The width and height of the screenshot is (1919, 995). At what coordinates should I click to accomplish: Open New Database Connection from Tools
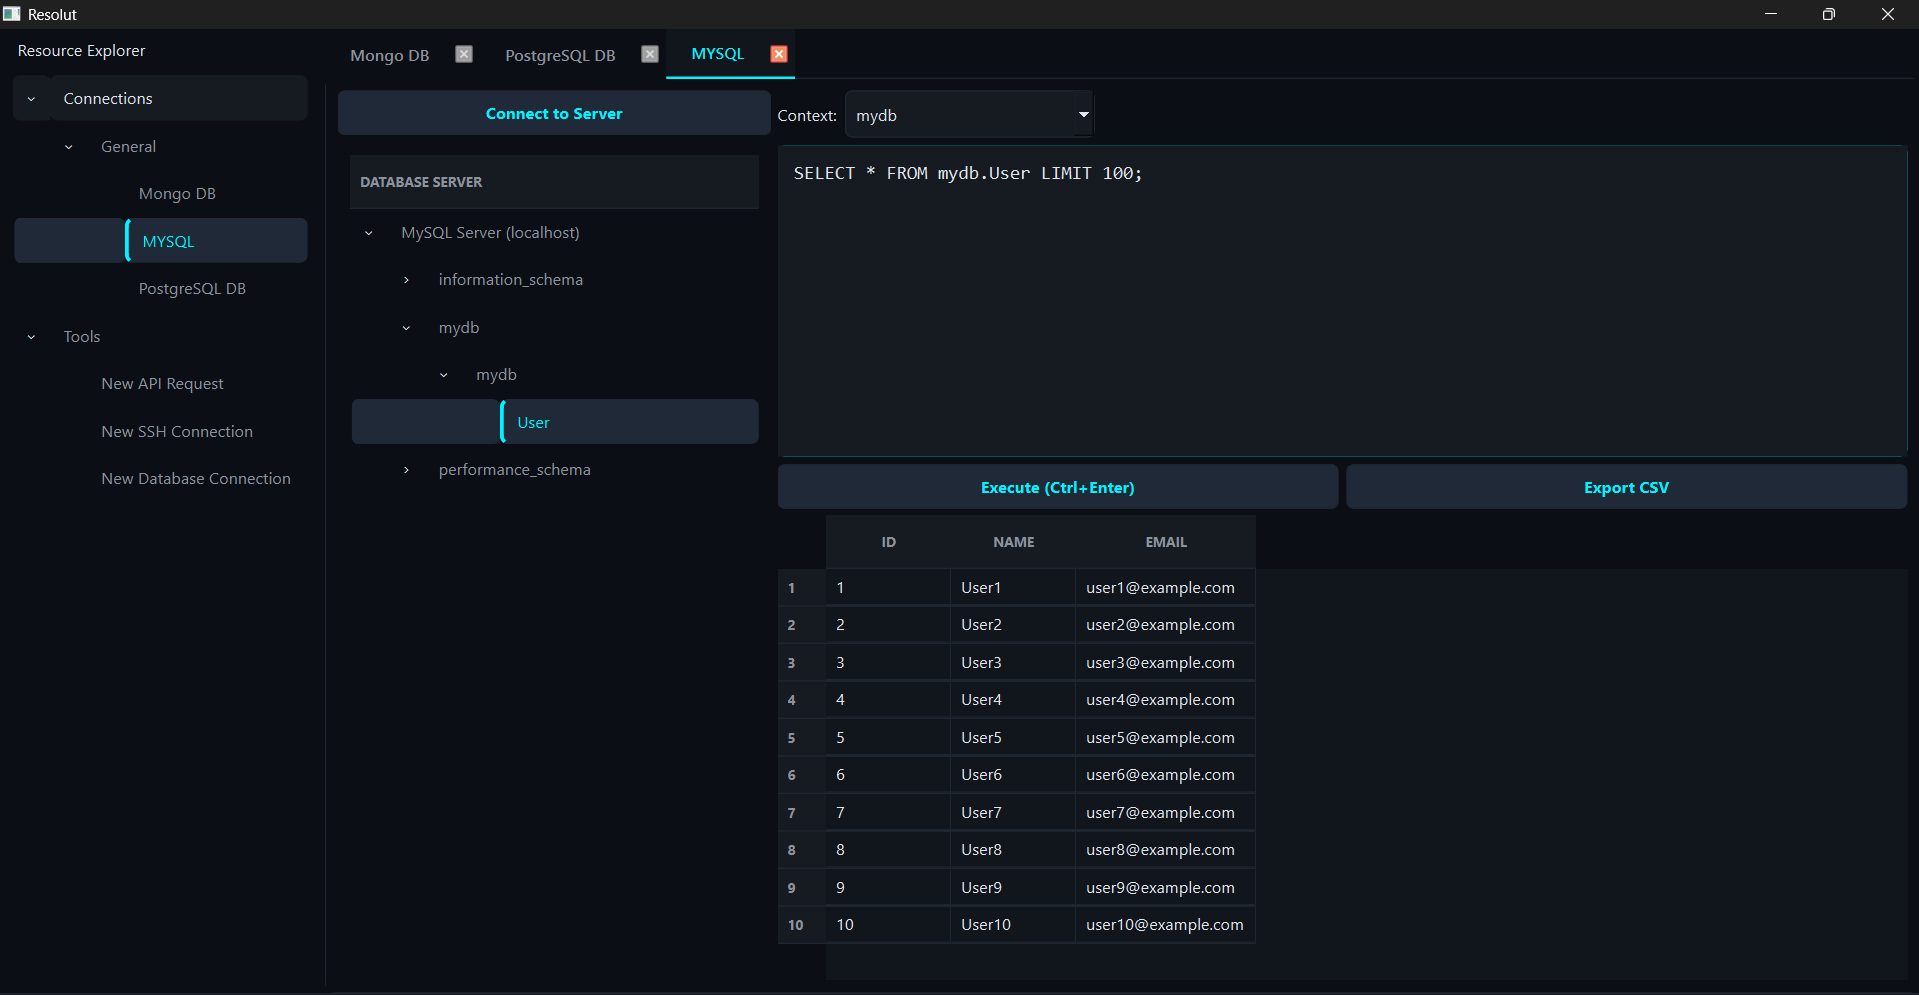pos(196,478)
